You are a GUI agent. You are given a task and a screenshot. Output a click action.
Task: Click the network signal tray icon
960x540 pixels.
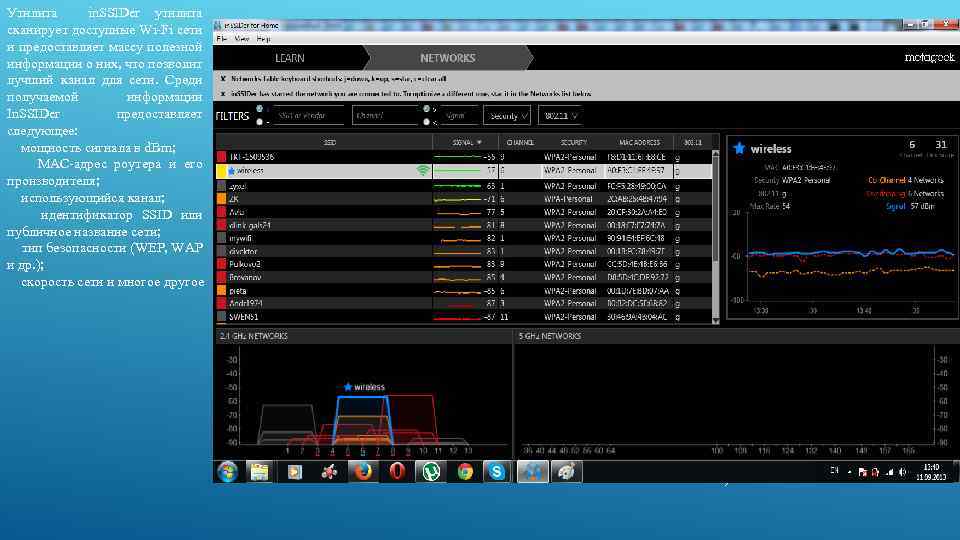point(889,472)
